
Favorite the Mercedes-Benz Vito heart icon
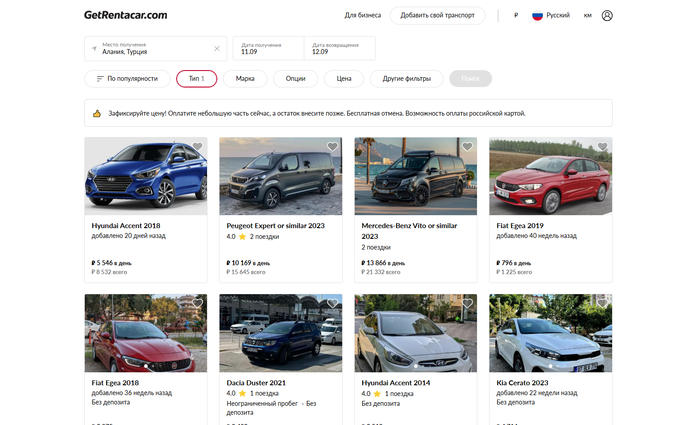point(467,146)
